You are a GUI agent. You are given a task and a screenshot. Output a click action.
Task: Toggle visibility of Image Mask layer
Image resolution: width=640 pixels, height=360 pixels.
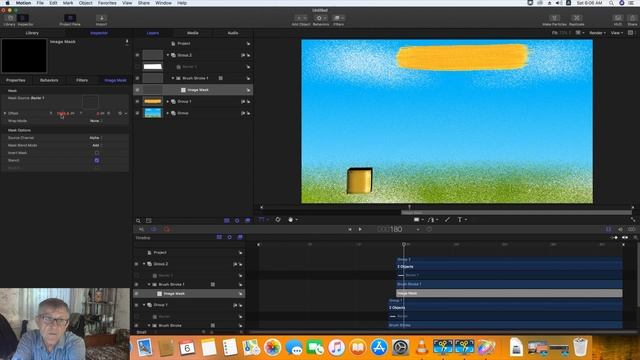tap(137, 90)
